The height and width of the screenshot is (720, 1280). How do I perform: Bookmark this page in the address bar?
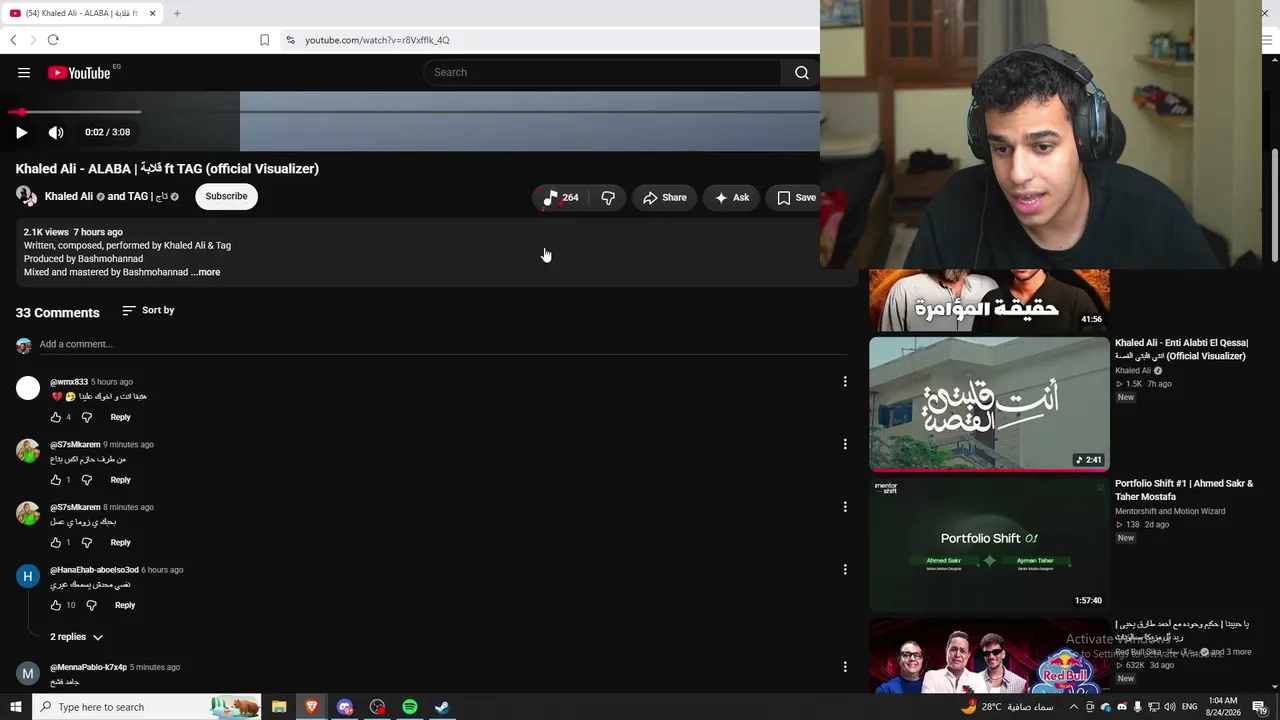[x=264, y=40]
